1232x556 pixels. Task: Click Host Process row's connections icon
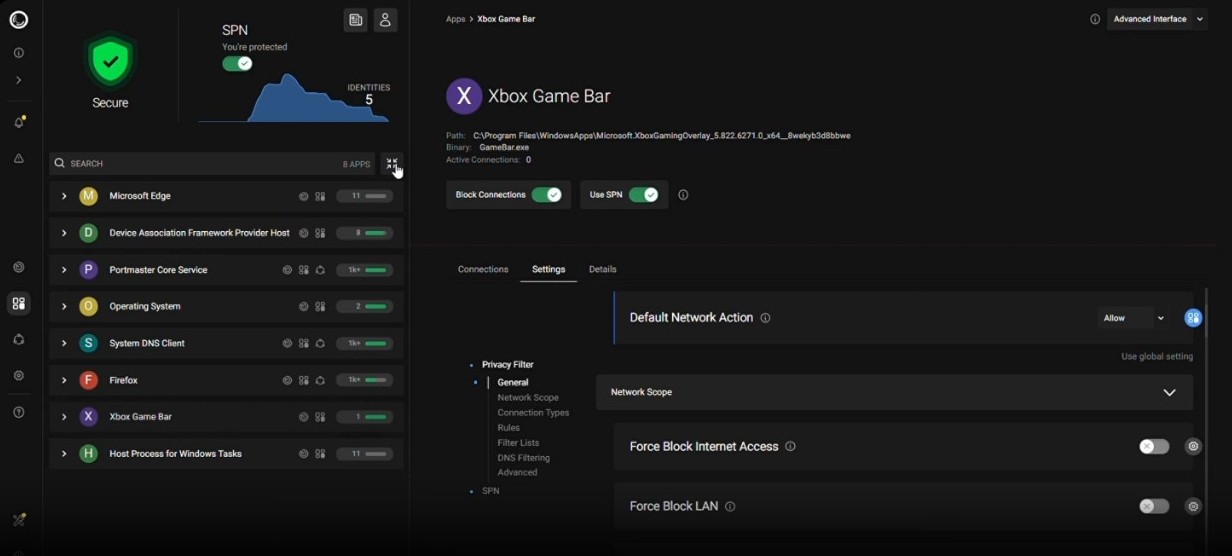click(x=303, y=454)
